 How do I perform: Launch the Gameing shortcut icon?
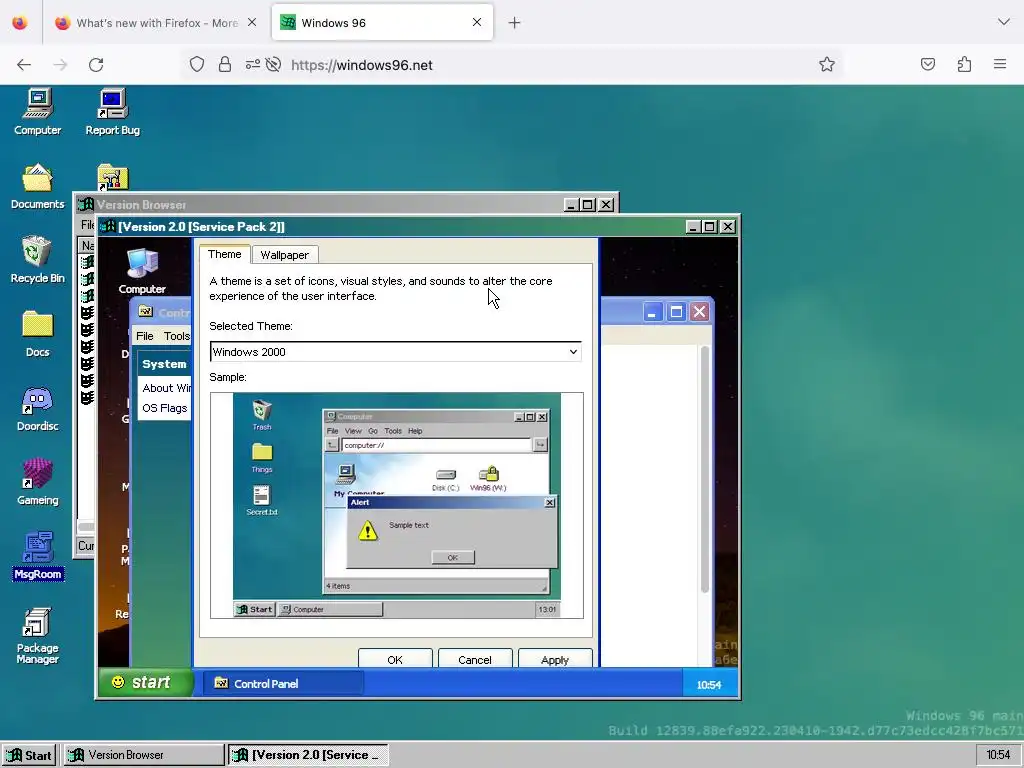[x=37, y=482]
